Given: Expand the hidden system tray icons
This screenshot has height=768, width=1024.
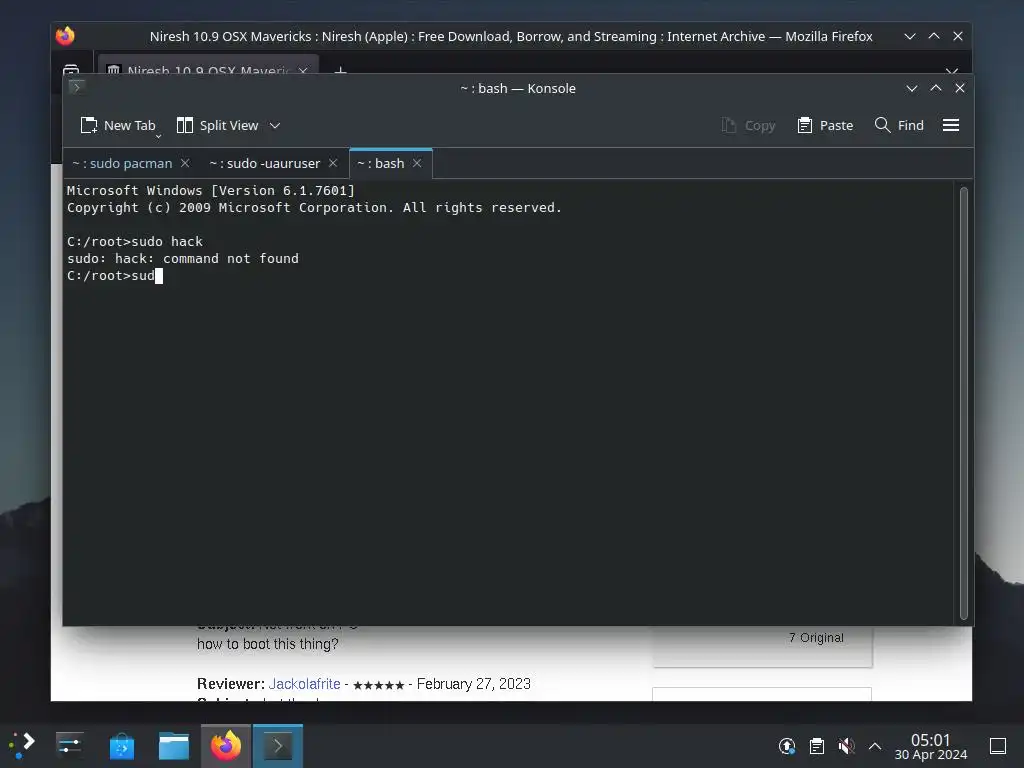Looking at the screenshot, I should 875,746.
